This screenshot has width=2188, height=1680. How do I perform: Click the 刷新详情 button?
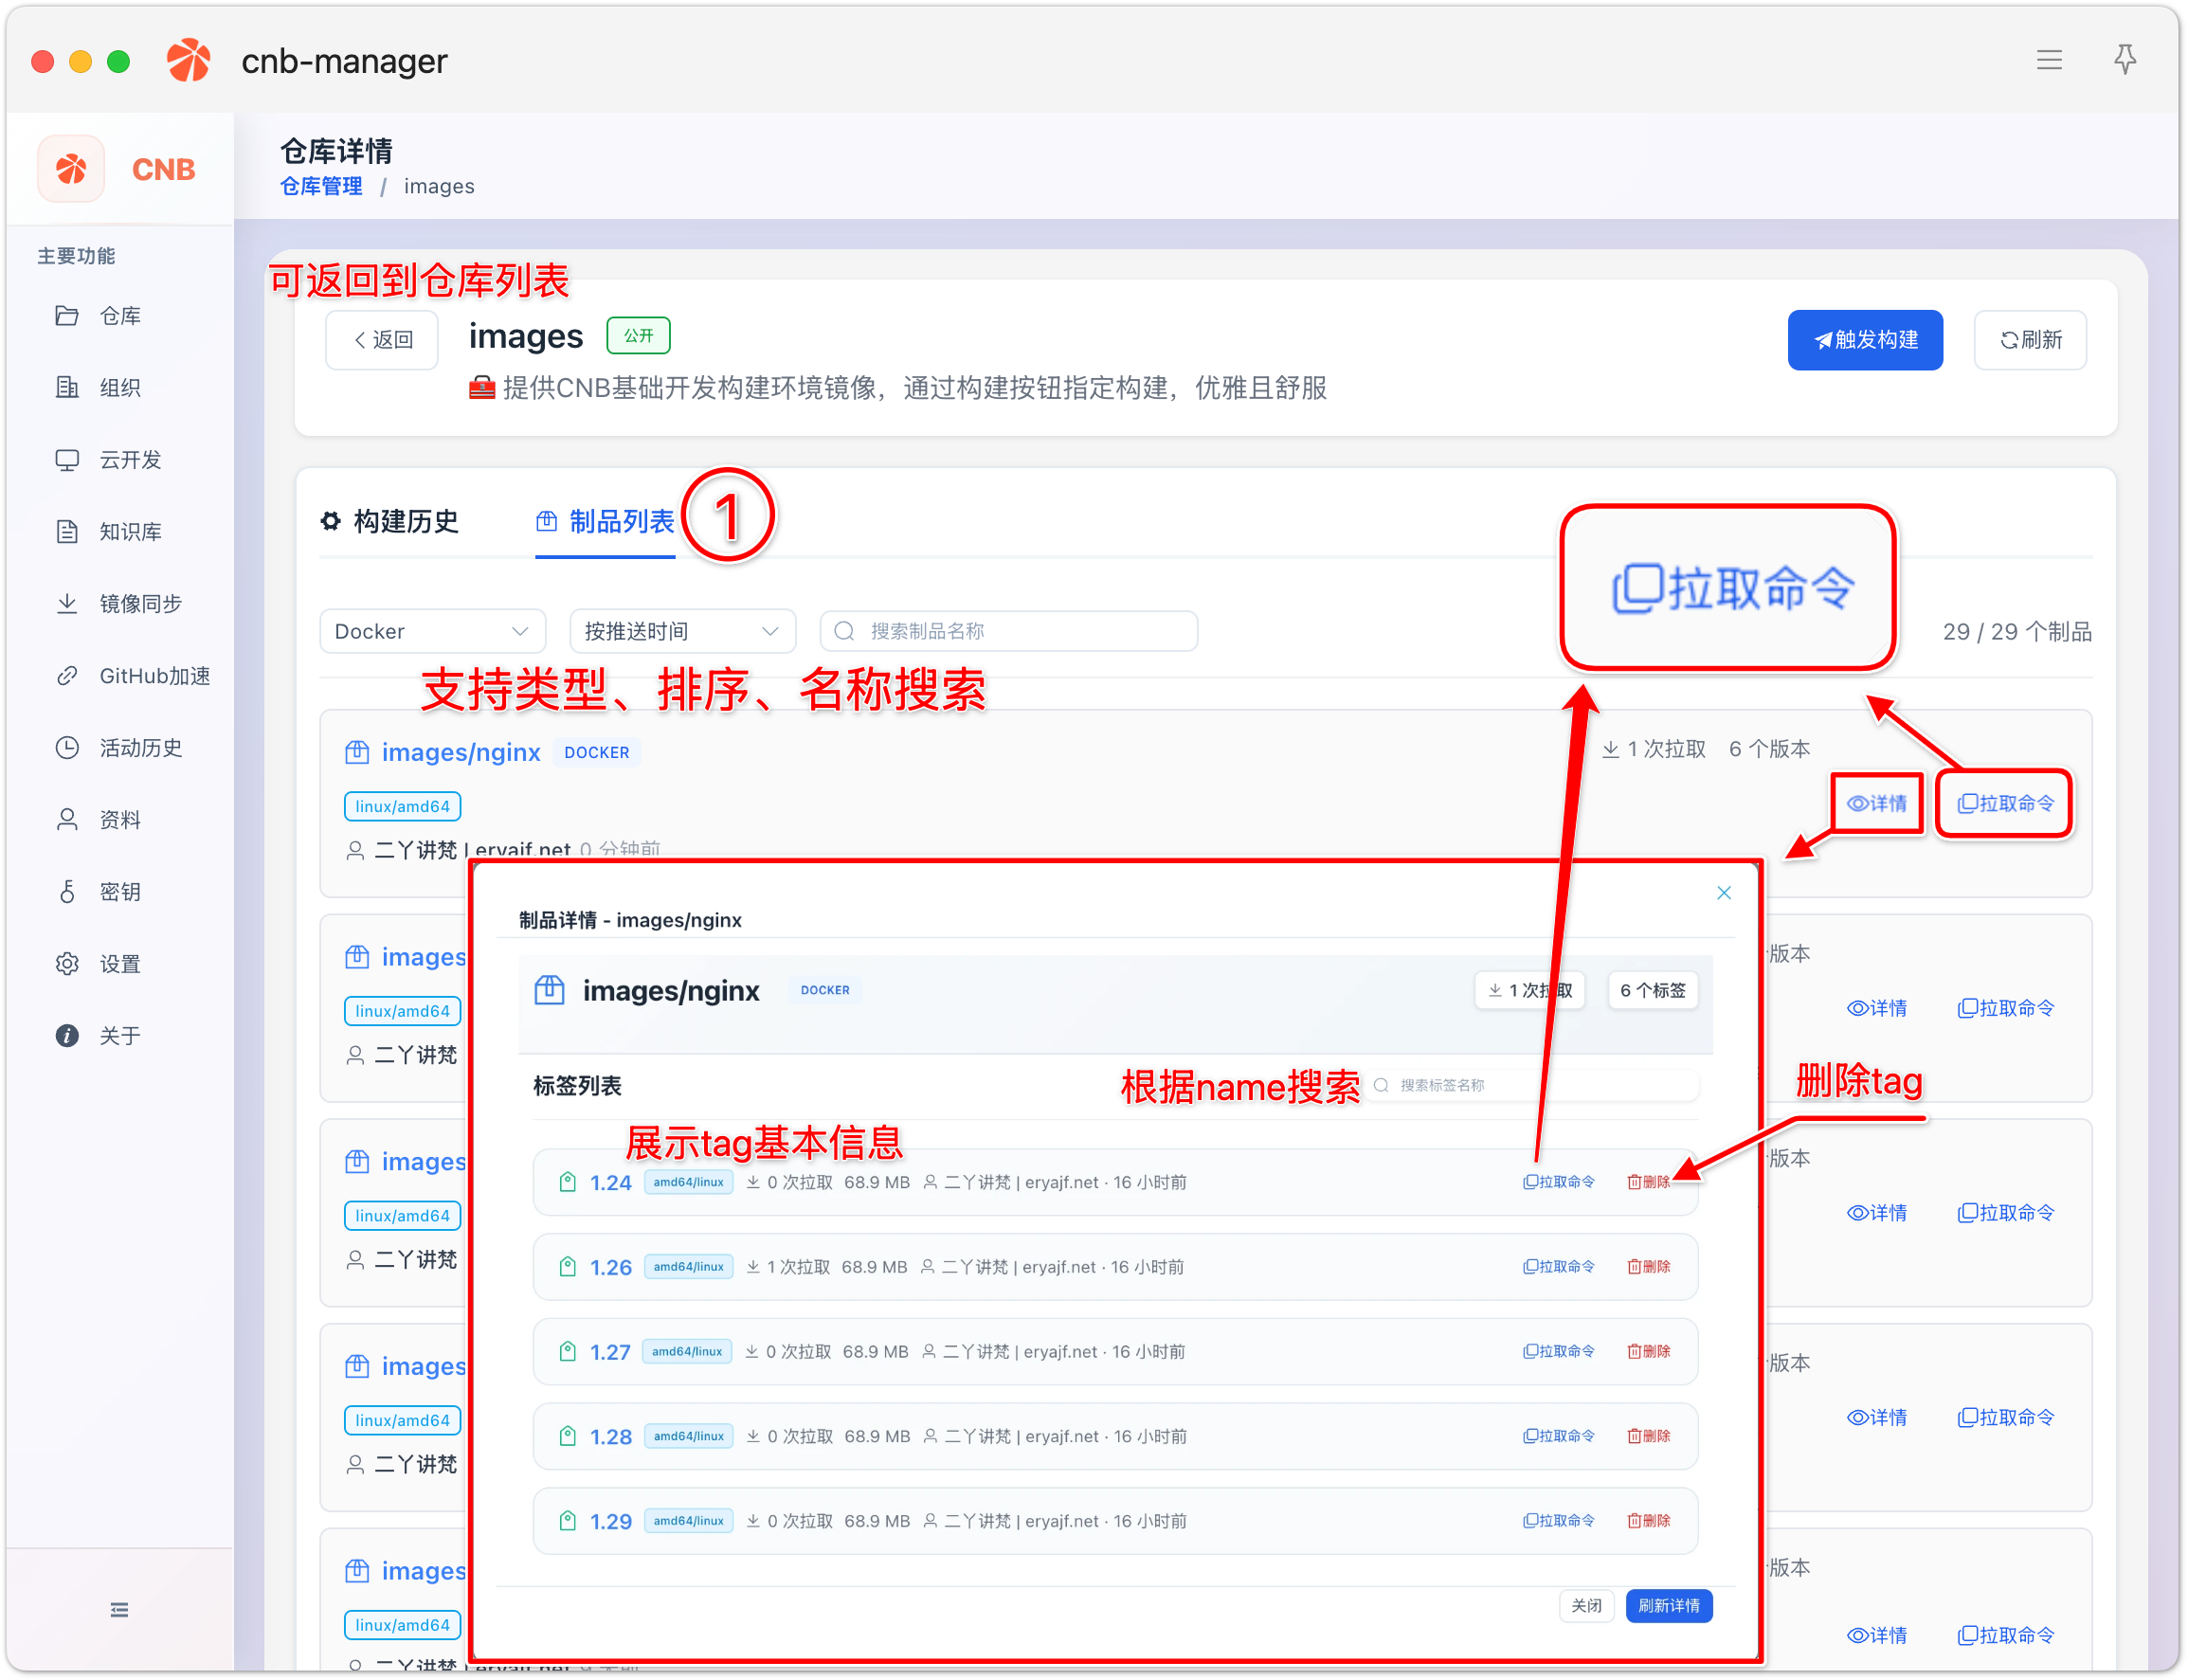coord(1669,1606)
